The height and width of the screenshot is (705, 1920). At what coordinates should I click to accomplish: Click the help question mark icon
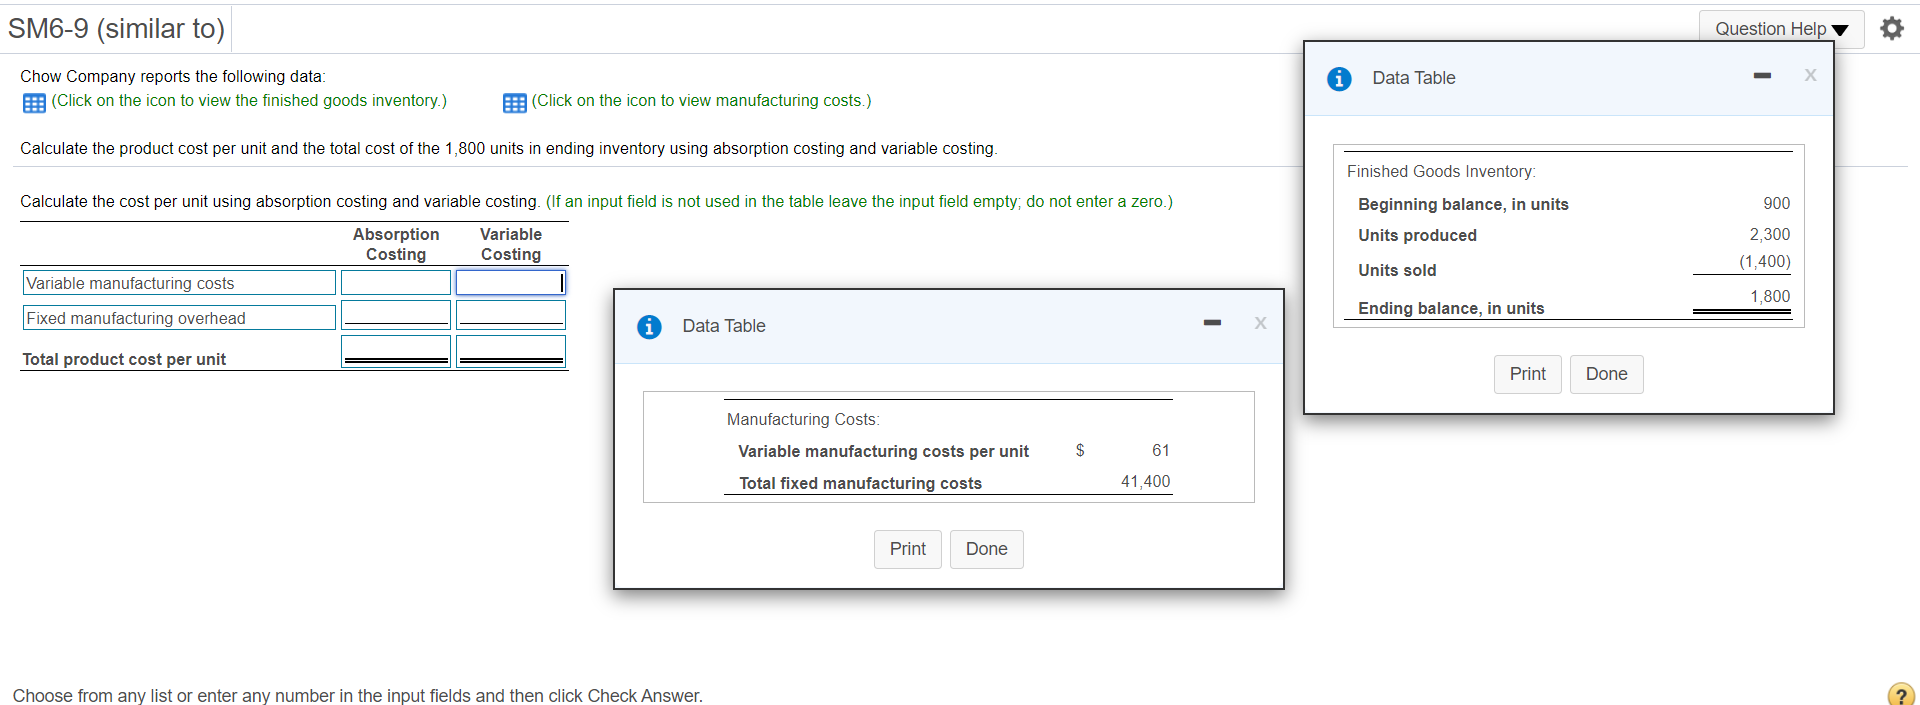(1900, 694)
